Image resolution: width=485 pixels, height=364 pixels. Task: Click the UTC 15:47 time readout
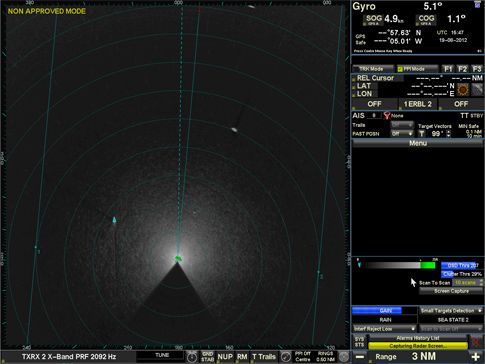coord(450,33)
